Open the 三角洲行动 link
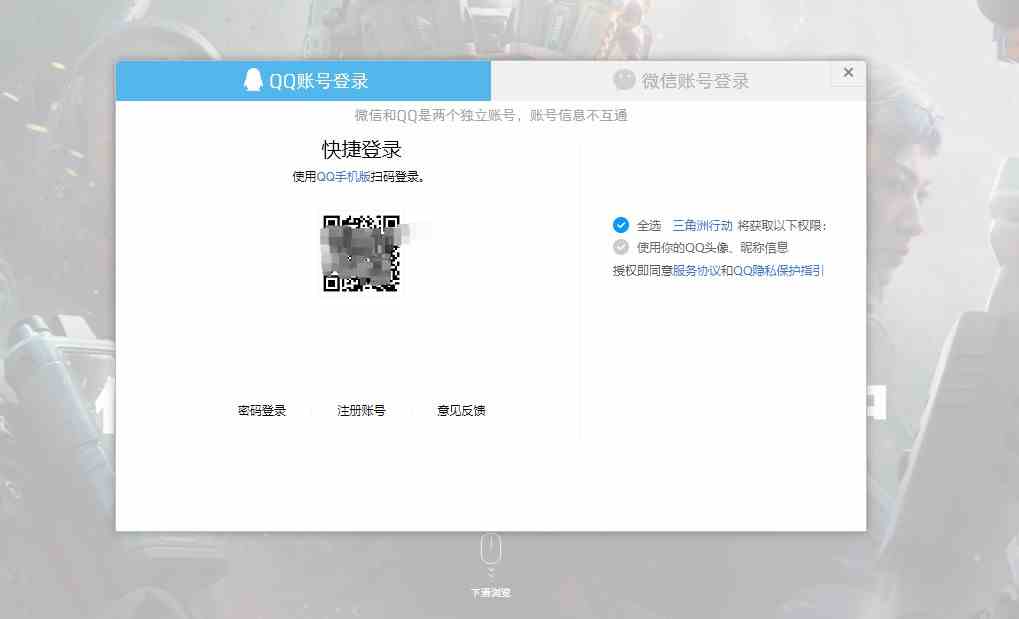 pos(702,226)
